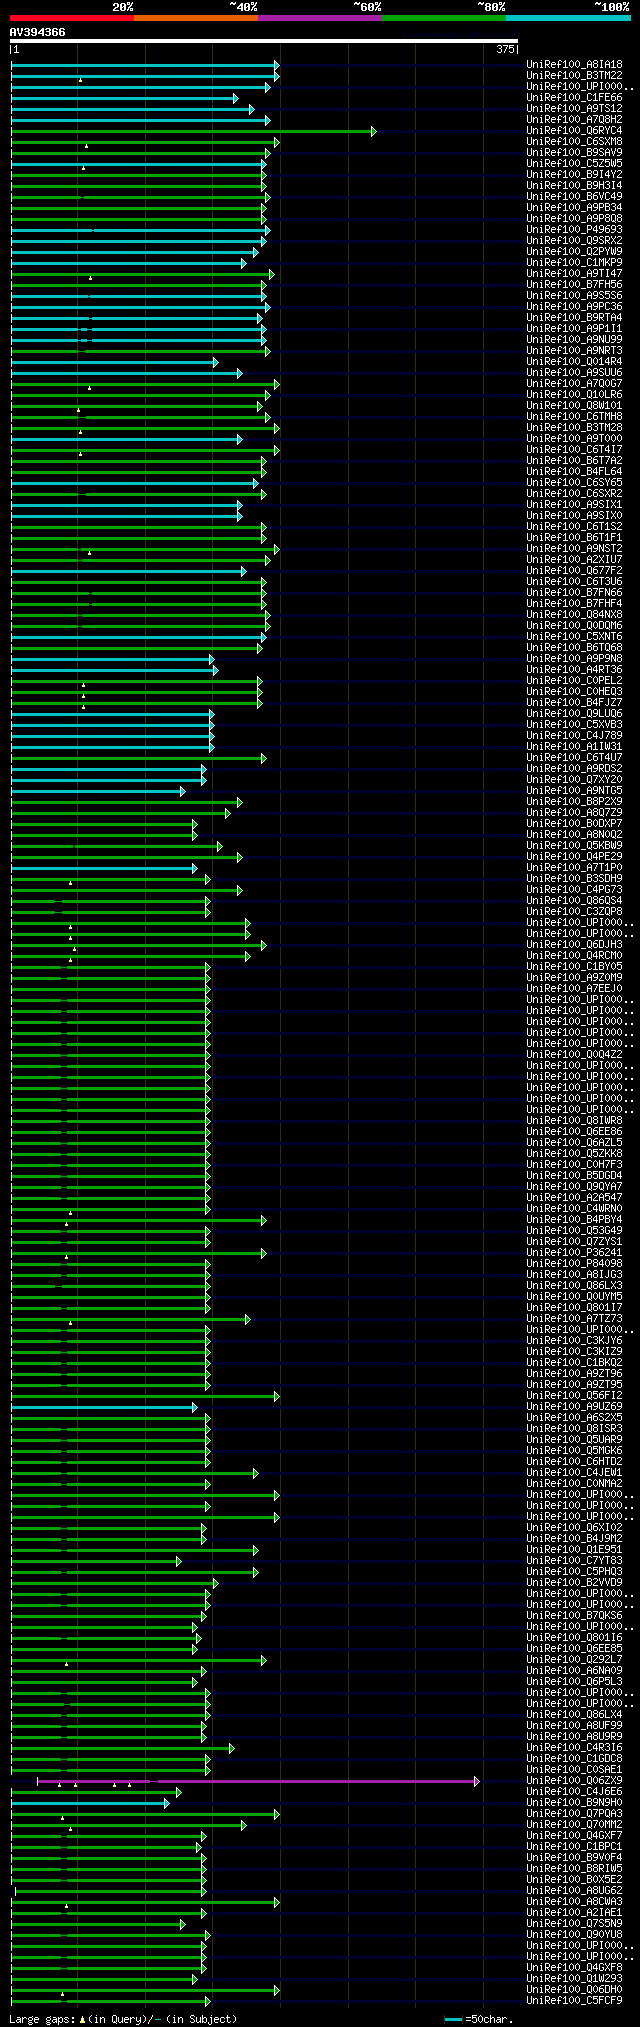Click the UniRef100_B4FJZ7 label
Screen dimensions: 640x2027
click(574, 703)
